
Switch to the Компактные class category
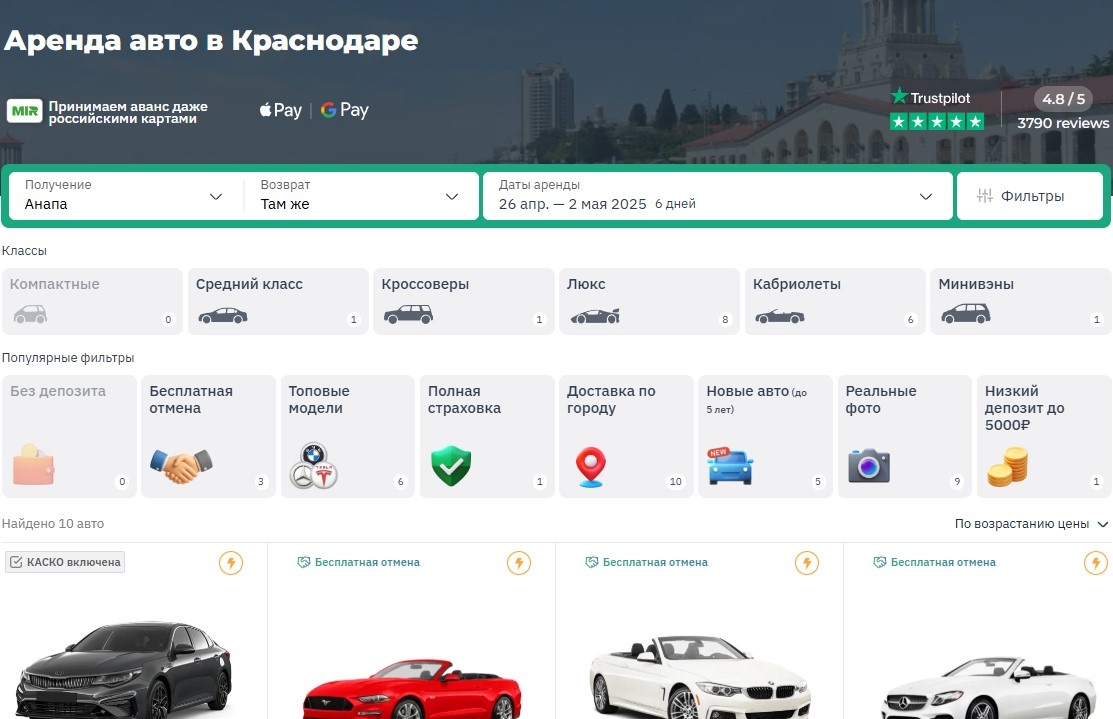92,300
